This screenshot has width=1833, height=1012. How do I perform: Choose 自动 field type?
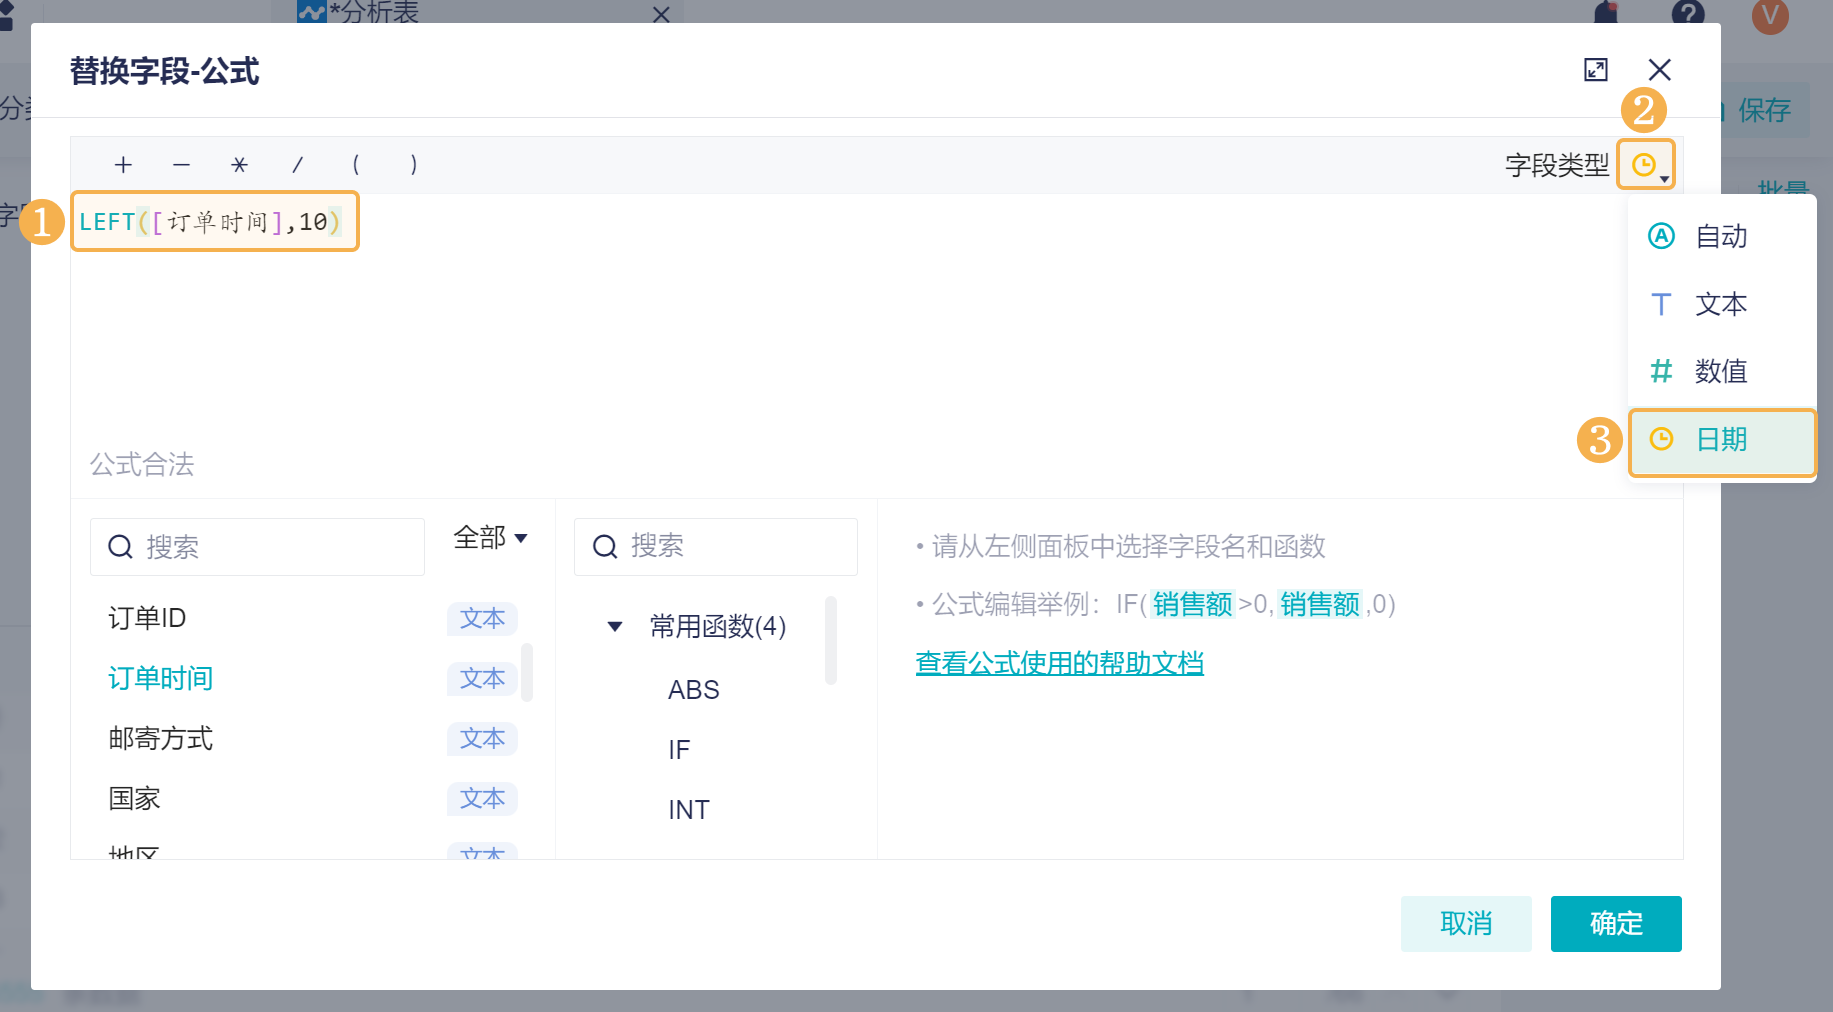[1721, 237]
